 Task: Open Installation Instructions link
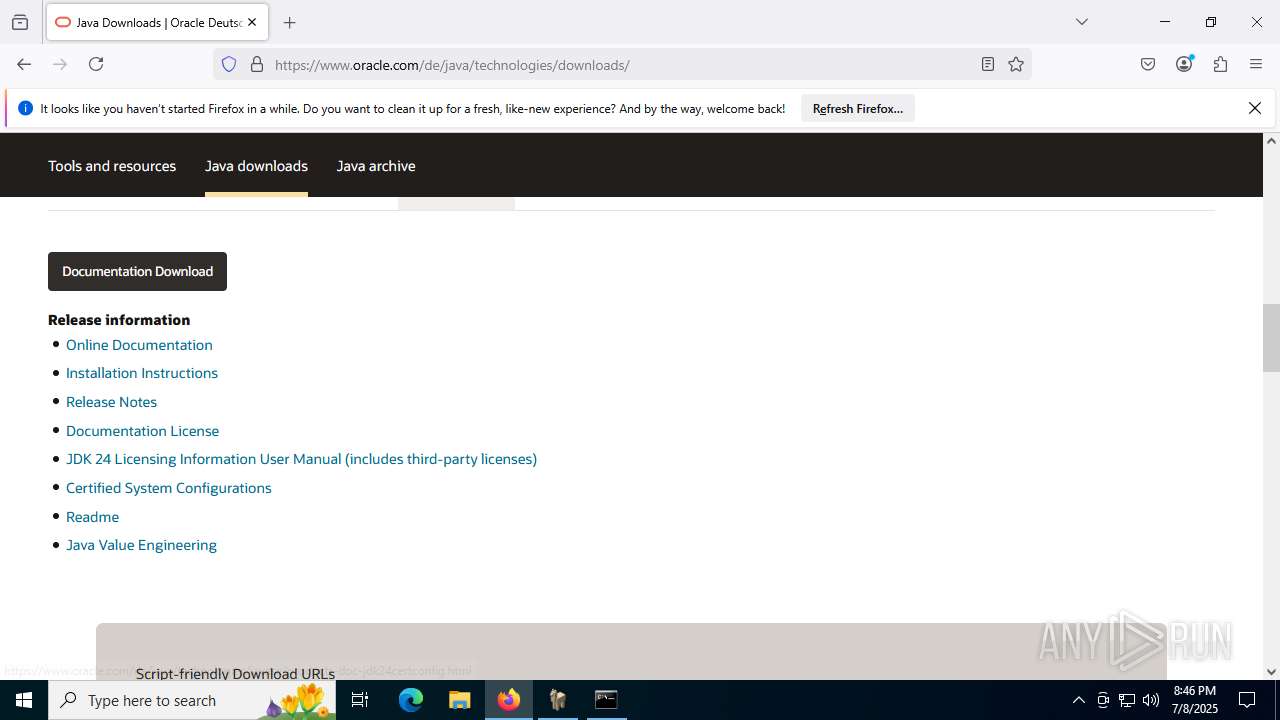142,373
